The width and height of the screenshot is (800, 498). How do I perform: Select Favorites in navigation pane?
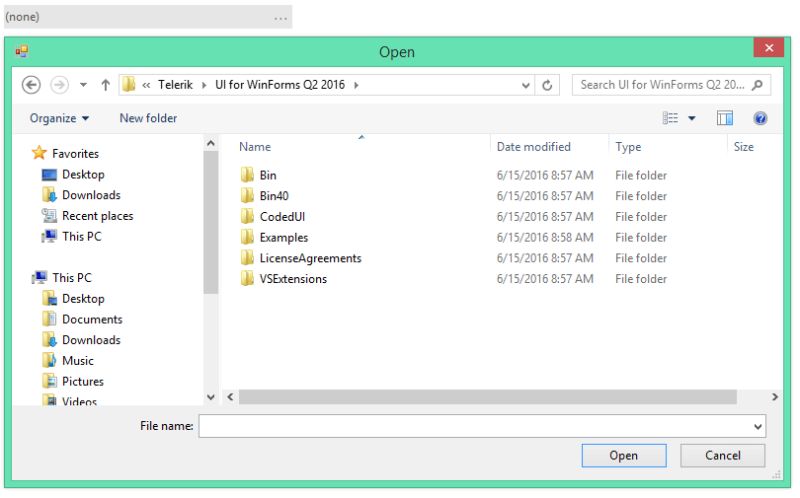[x=76, y=154]
